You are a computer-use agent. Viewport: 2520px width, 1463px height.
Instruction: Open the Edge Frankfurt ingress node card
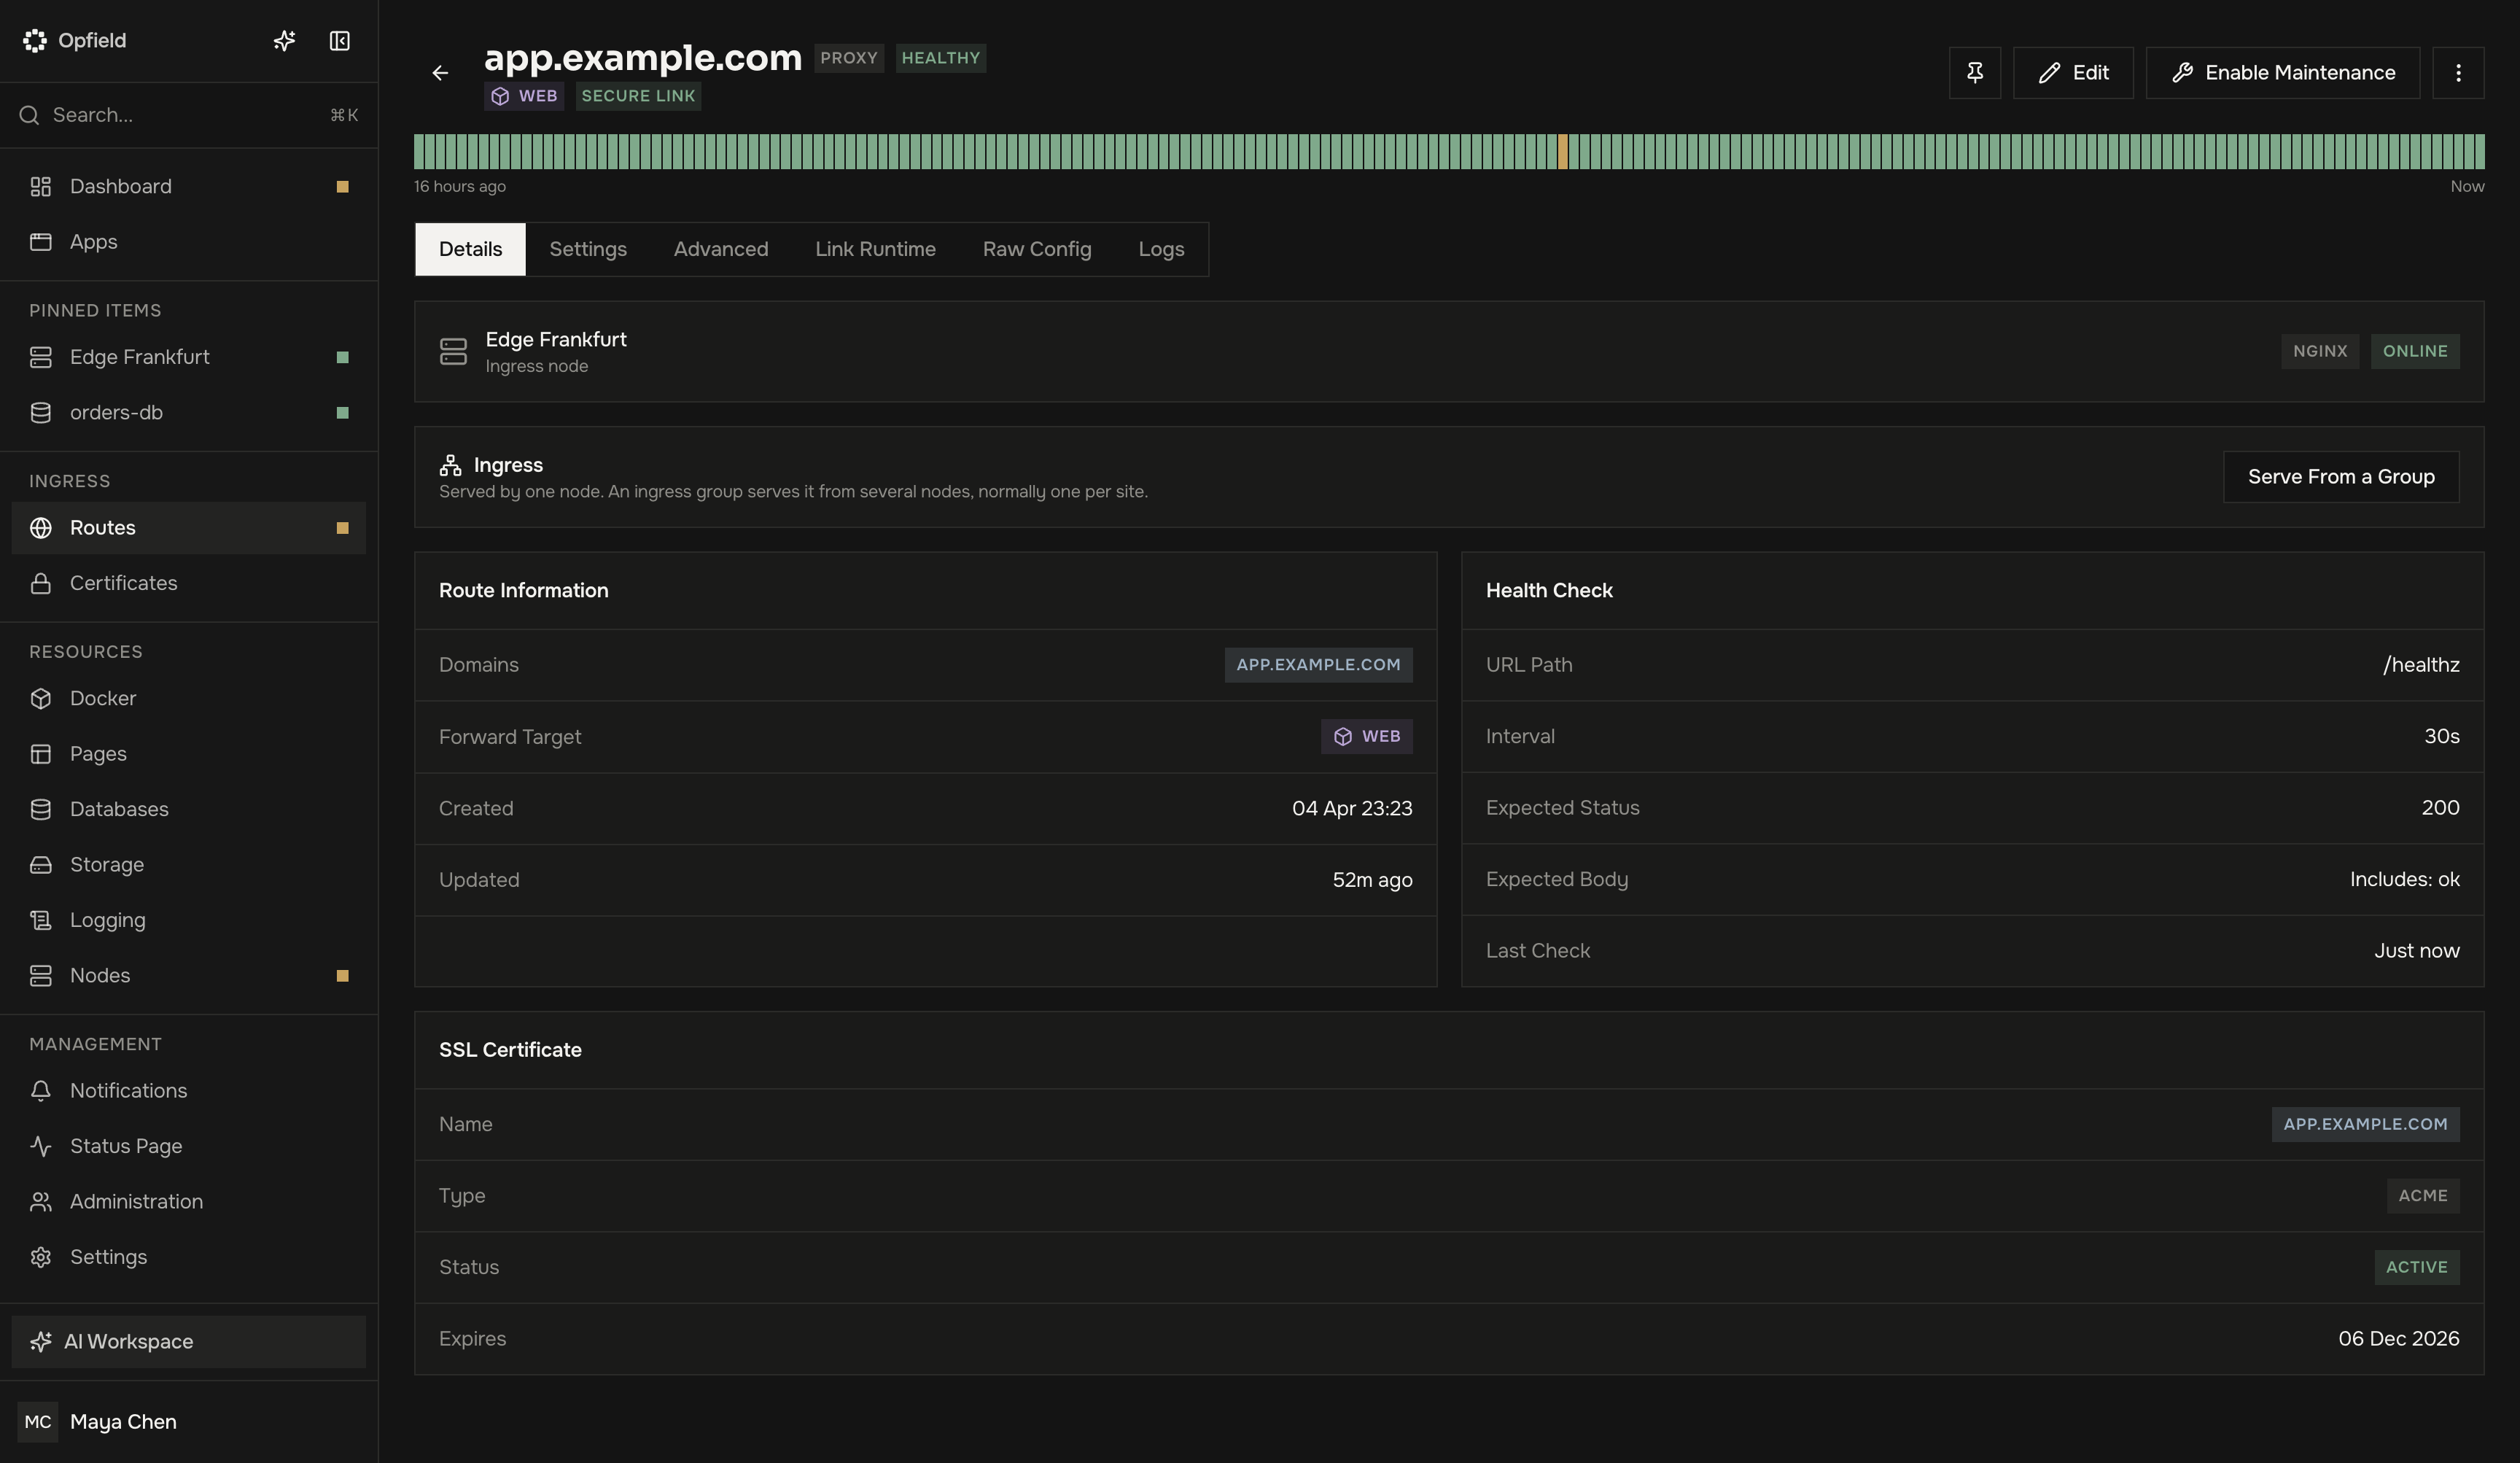(1449, 352)
